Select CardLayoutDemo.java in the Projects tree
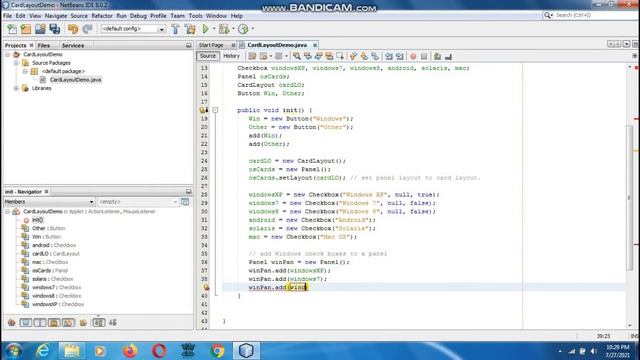 click(x=76, y=80)
